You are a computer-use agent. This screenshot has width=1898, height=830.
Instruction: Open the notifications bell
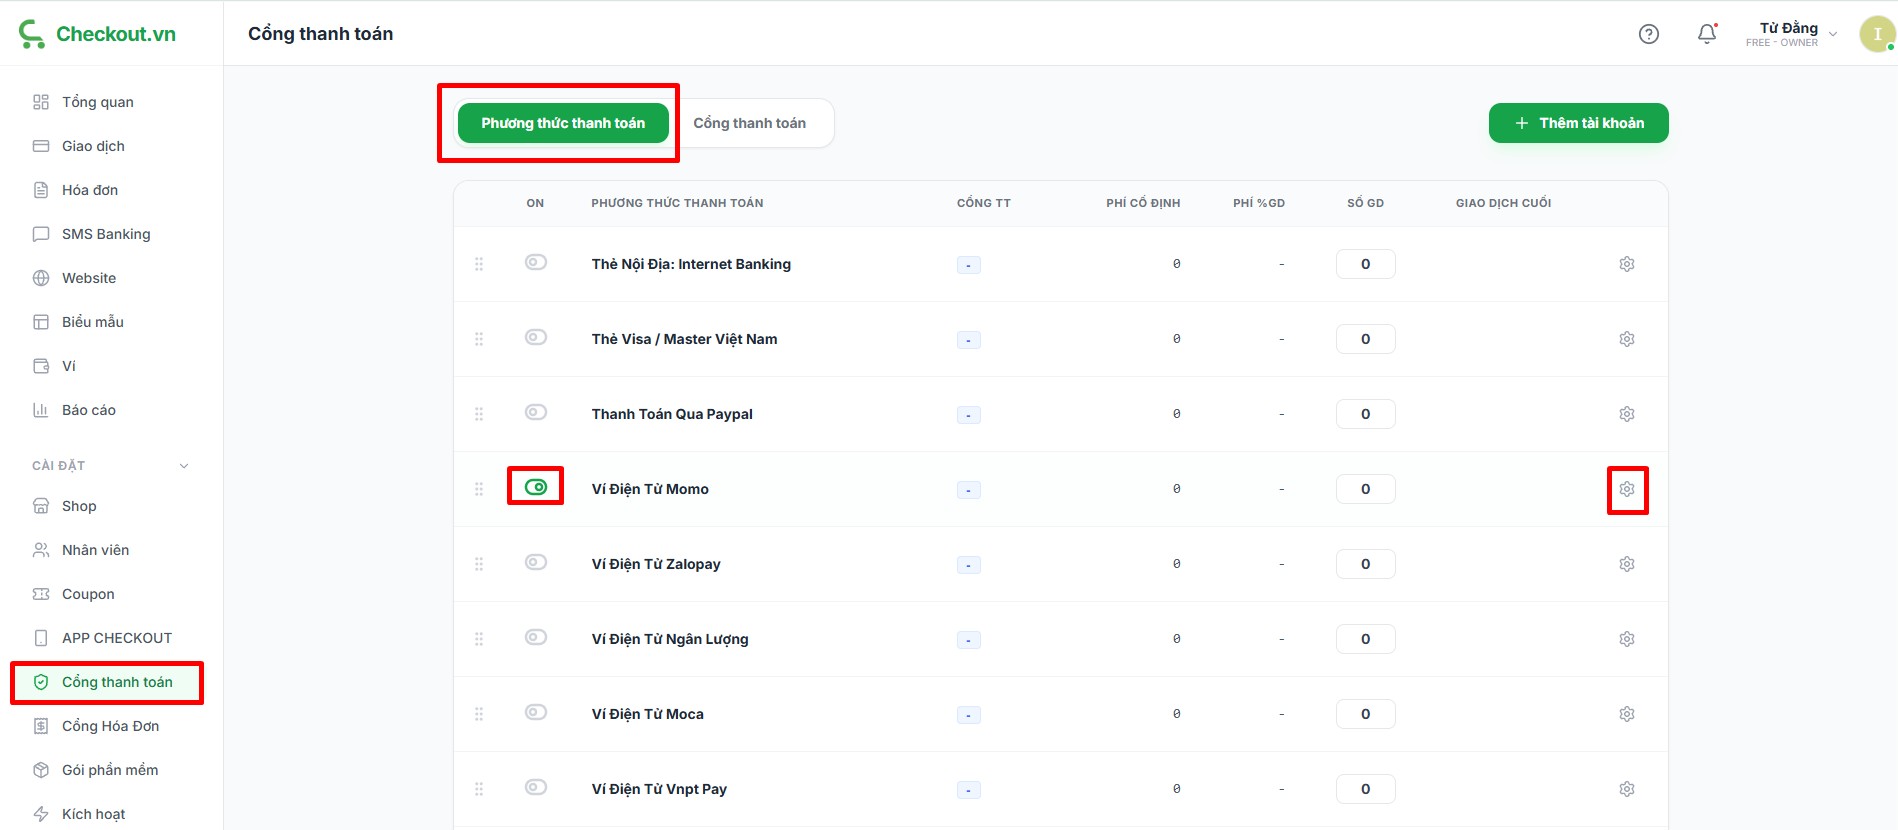tap(1707, 34)
